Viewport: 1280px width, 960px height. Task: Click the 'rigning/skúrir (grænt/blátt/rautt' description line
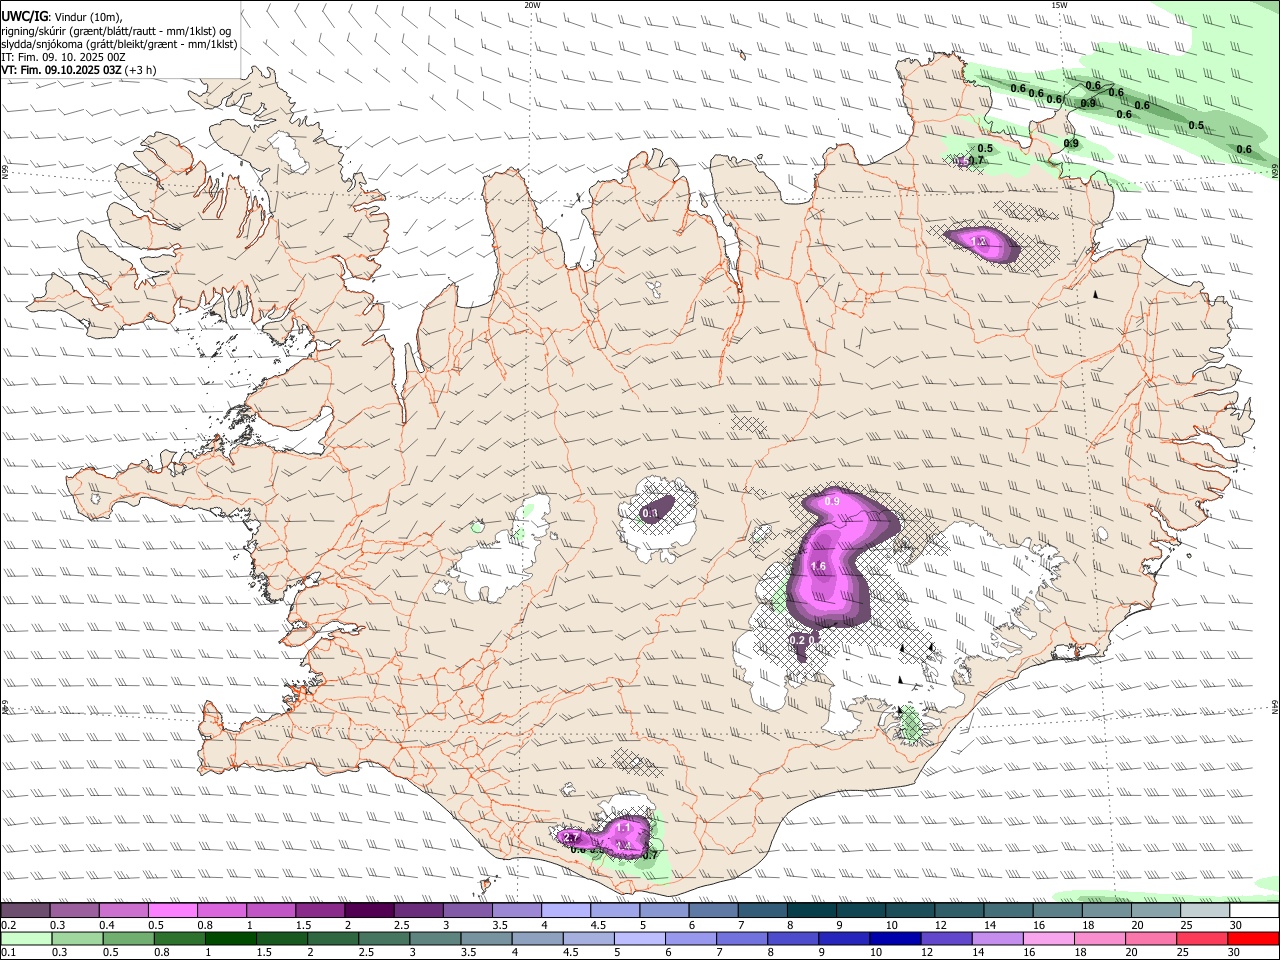pyautogui.click(x=118, y=31)
